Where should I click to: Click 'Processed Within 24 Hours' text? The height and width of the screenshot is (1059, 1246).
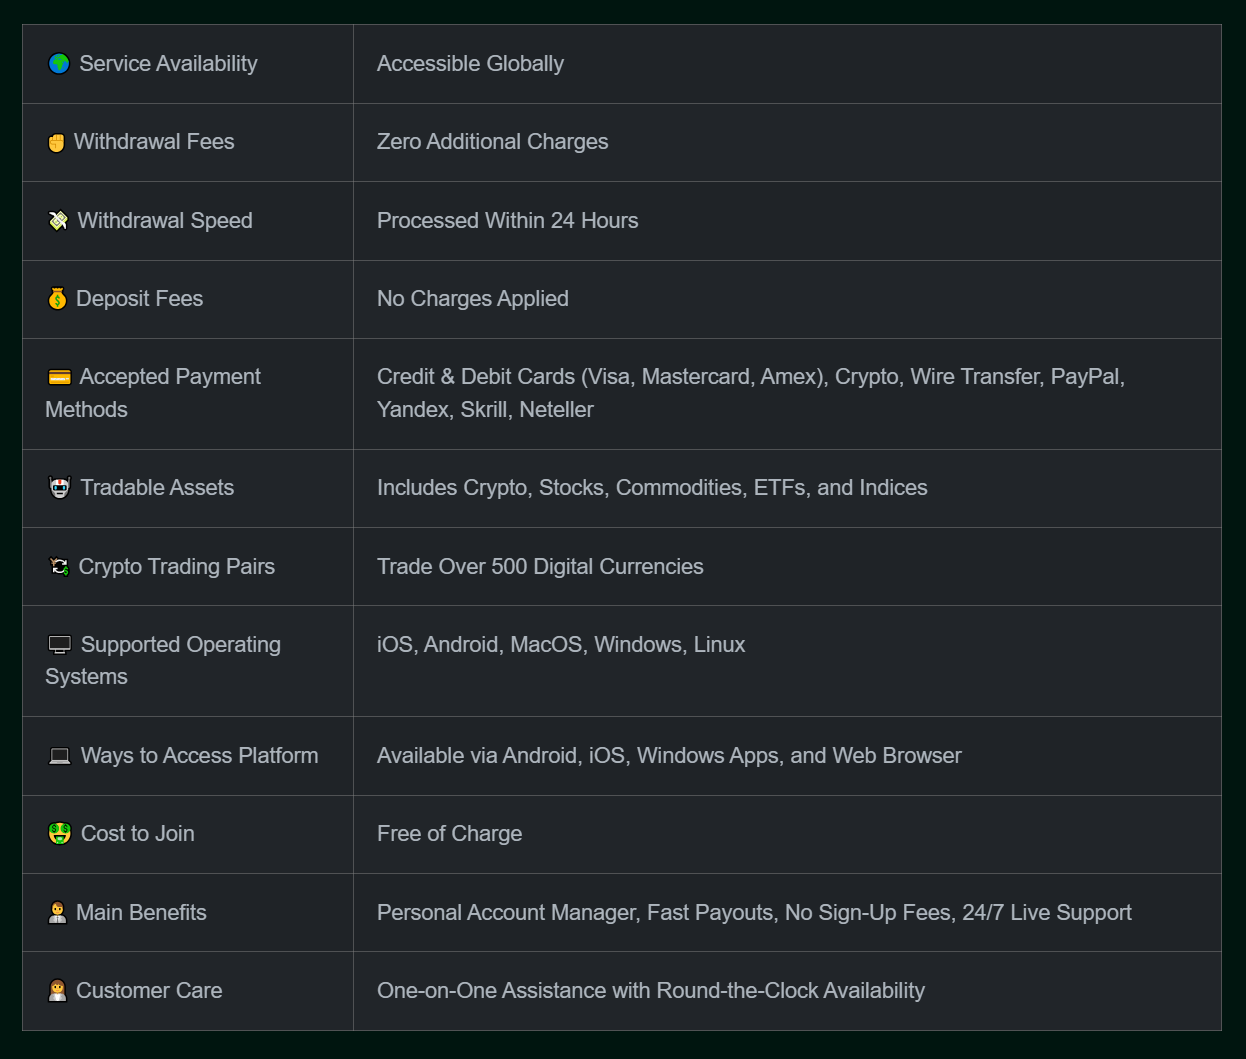pos(507,221)
